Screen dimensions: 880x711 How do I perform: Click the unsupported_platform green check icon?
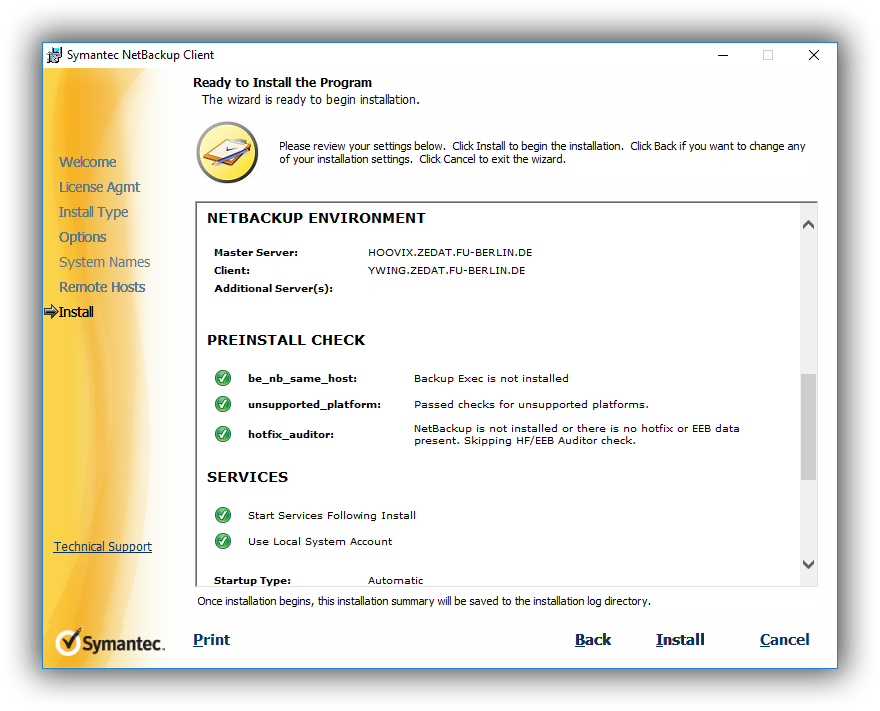coord(223,404)
